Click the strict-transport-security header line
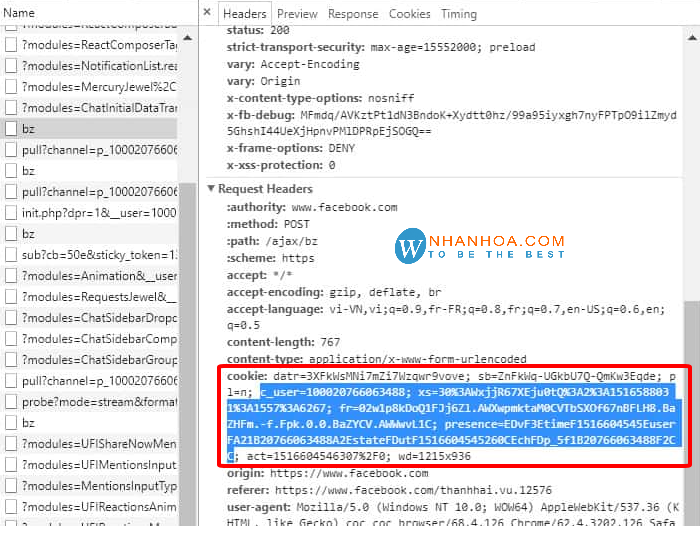The width and height of the screenshot is (700, 537). click(381, 47)
